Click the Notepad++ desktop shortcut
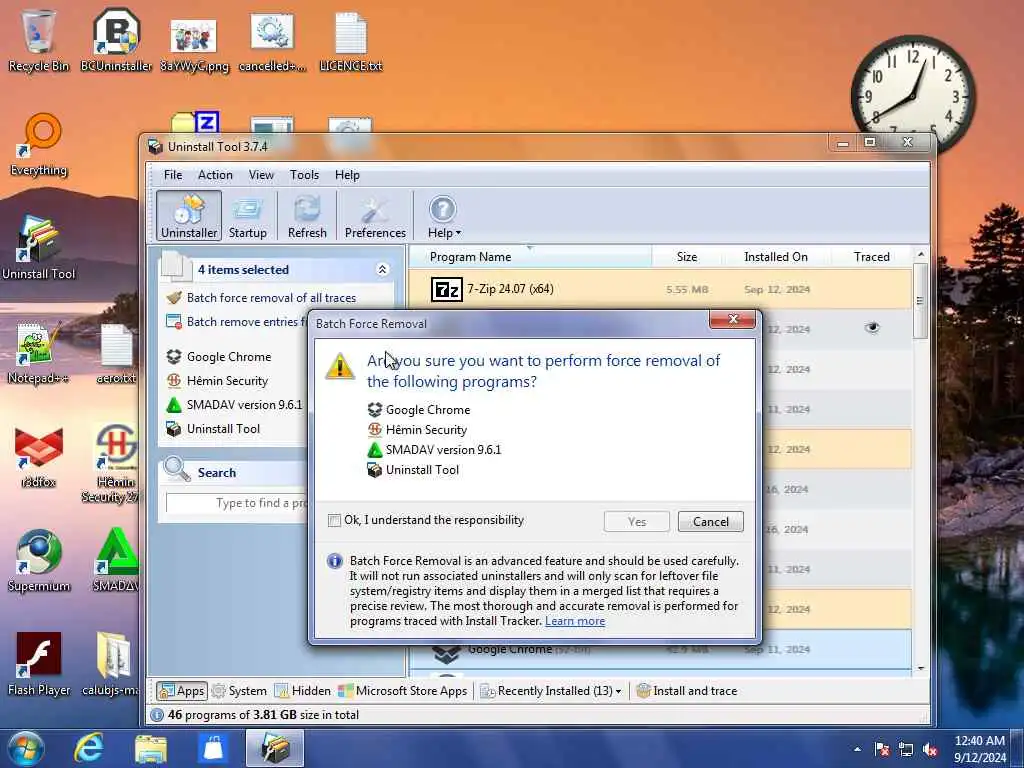The image size is (1024, 768). 39,353
